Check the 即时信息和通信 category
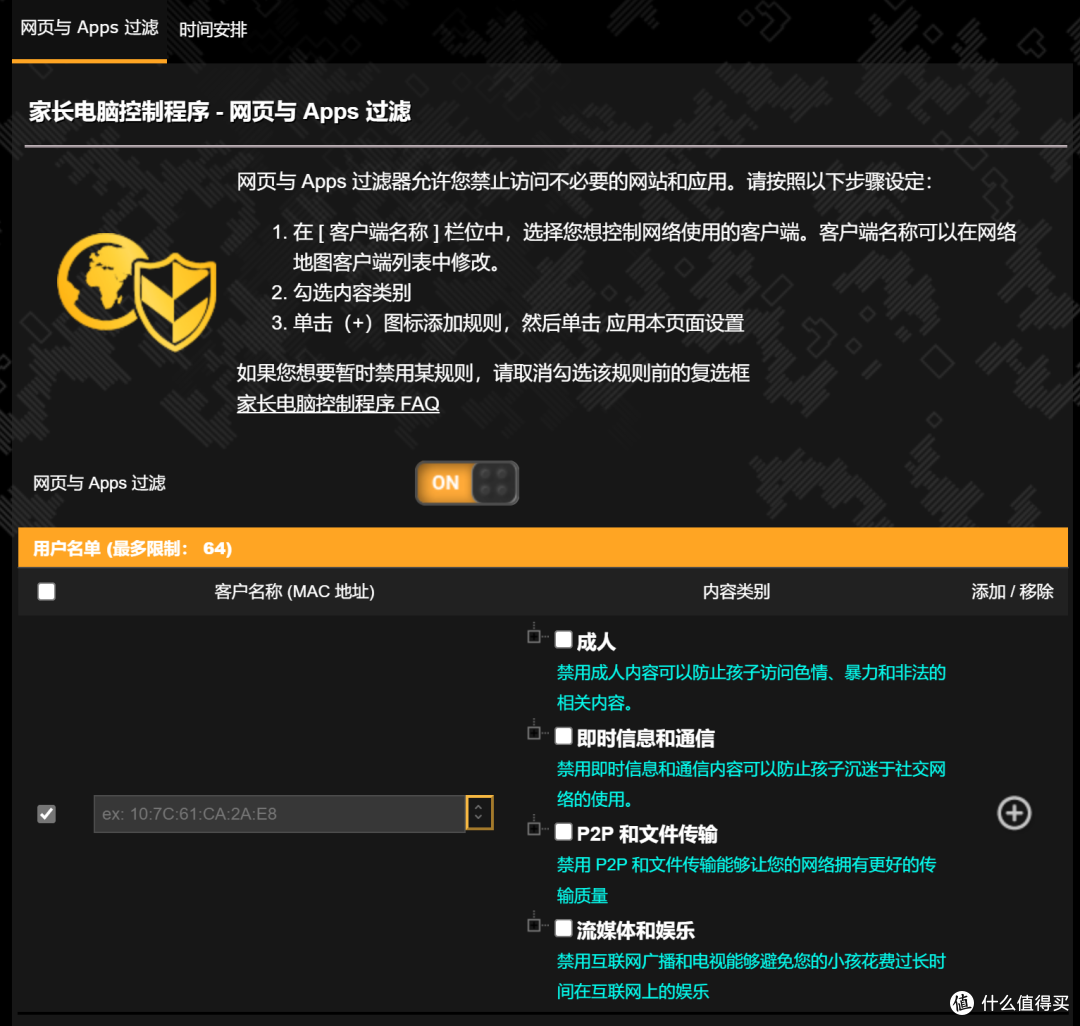Screen dimensions: 1080x1026 (563, 736)
